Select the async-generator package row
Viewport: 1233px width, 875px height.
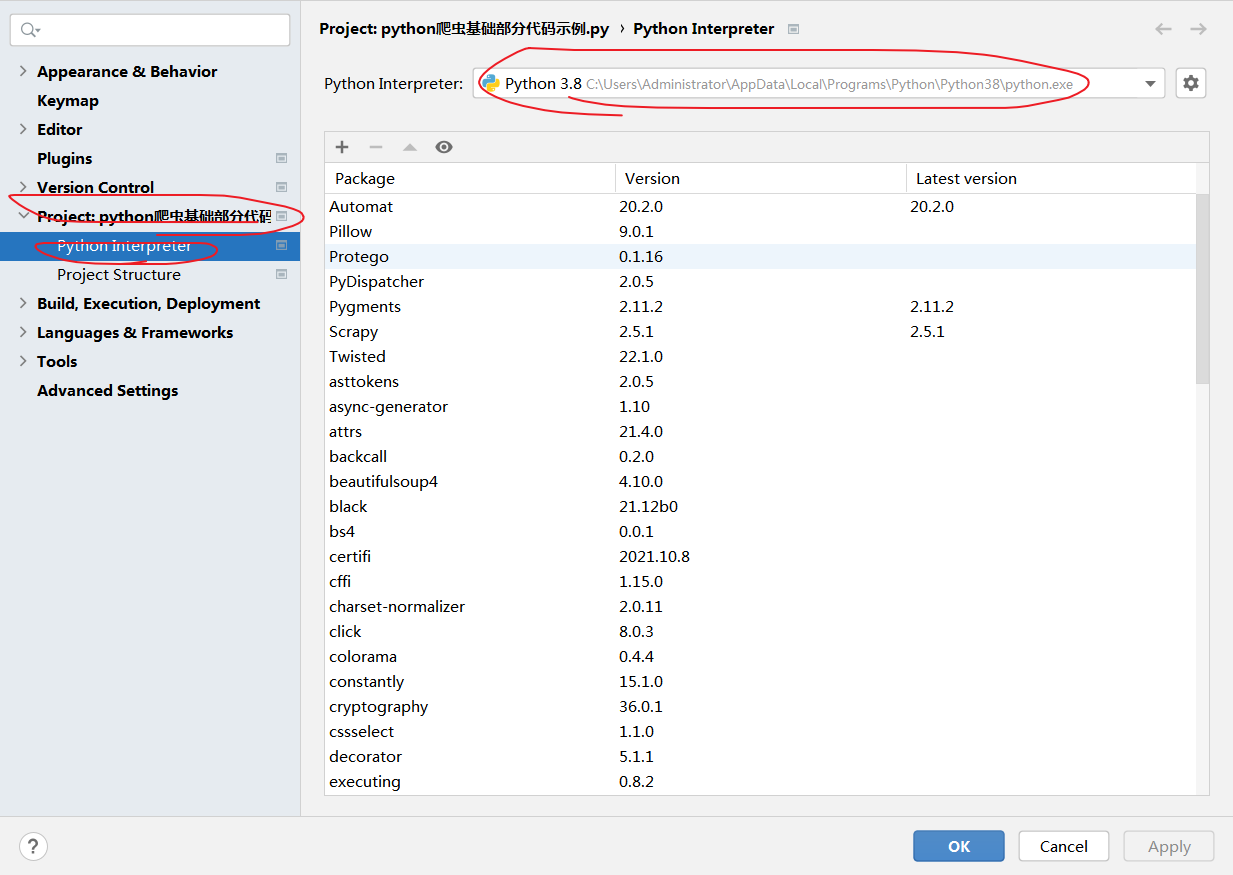point(760,406)
